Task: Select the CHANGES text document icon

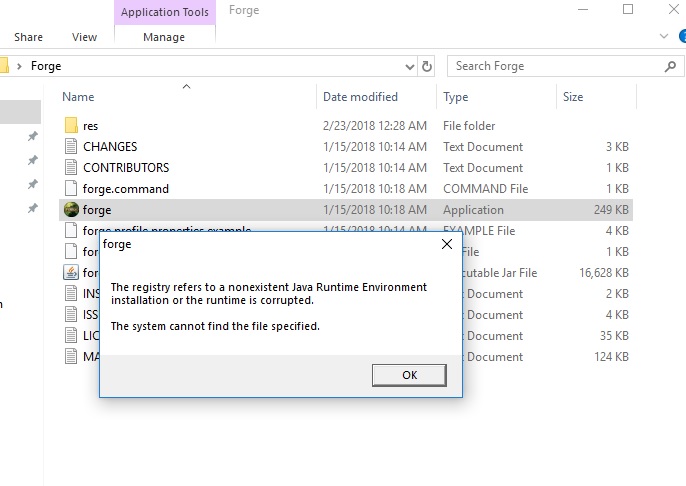Action: (x=71, y=147)
